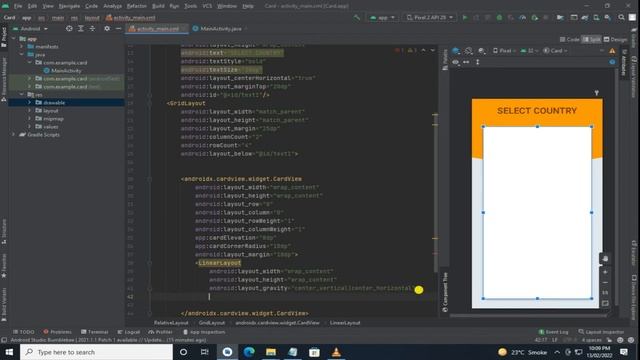Click the design warning triangle icon
Viewport: 640px width, 360px height.
(612, 51)
